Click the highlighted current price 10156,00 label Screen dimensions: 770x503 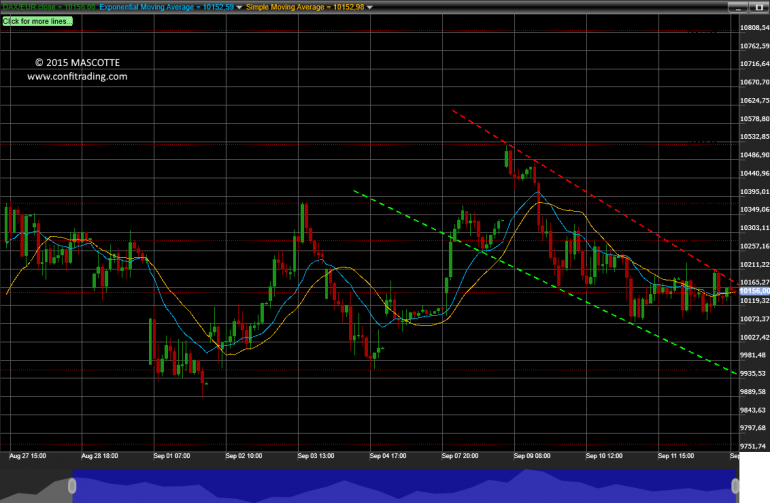click(754, 291)
